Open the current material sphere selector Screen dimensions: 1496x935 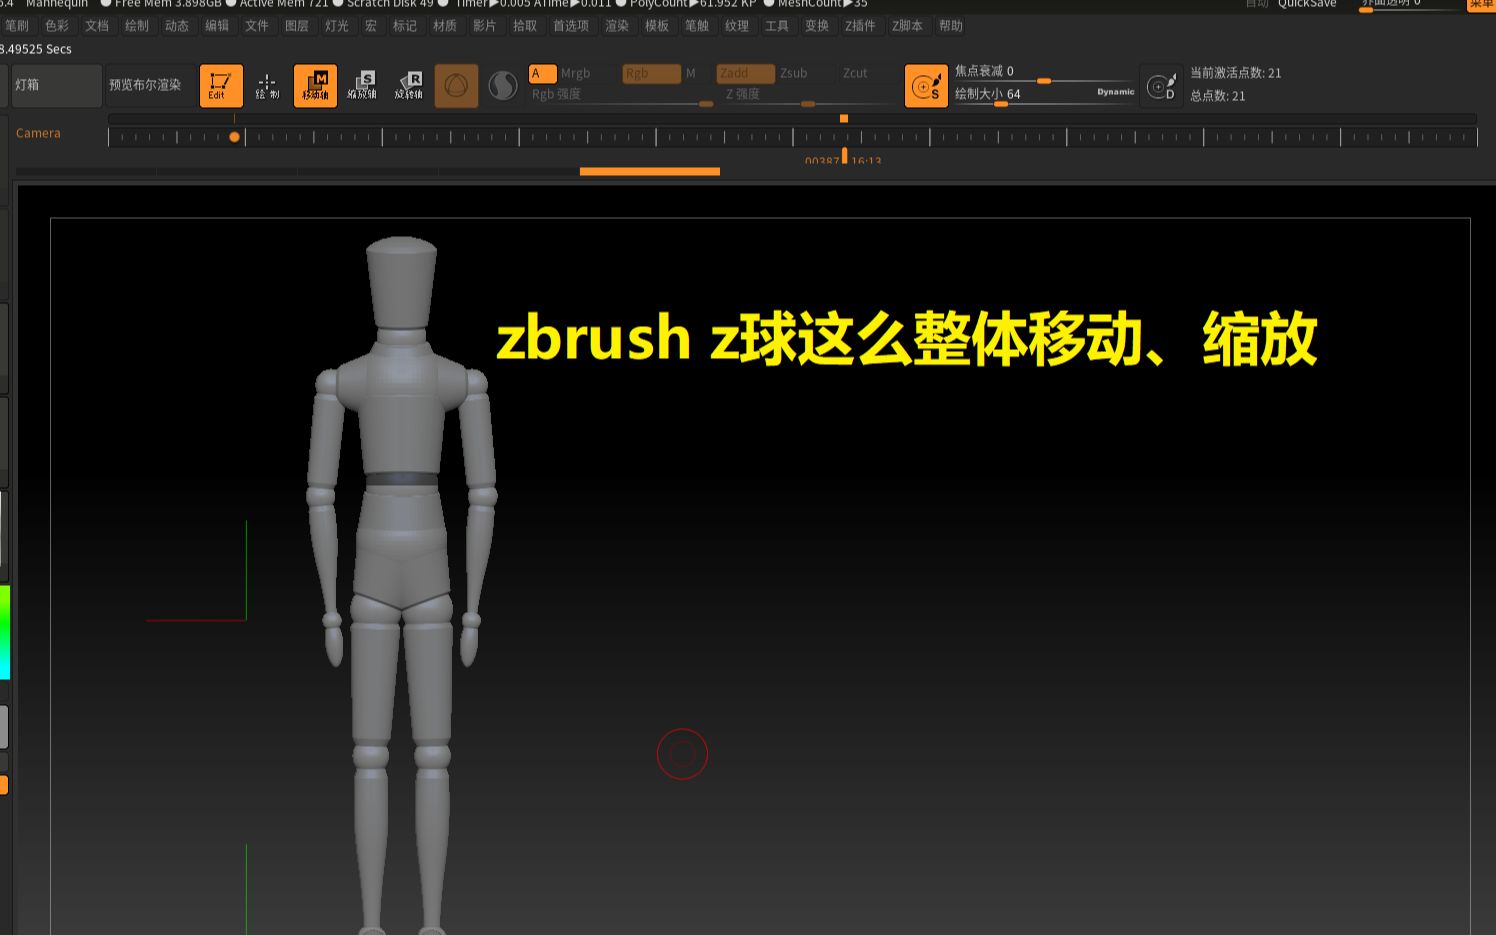click(x=503, y=85)
